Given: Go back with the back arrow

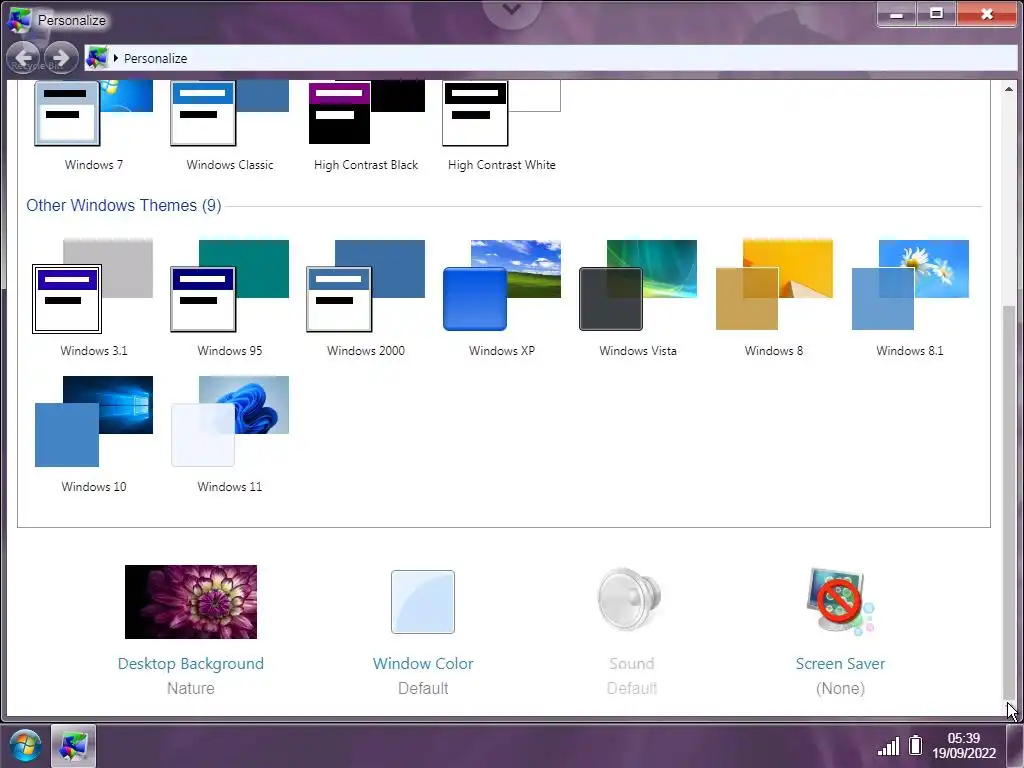Looking at the screenshot, I should tap(24, 58).
